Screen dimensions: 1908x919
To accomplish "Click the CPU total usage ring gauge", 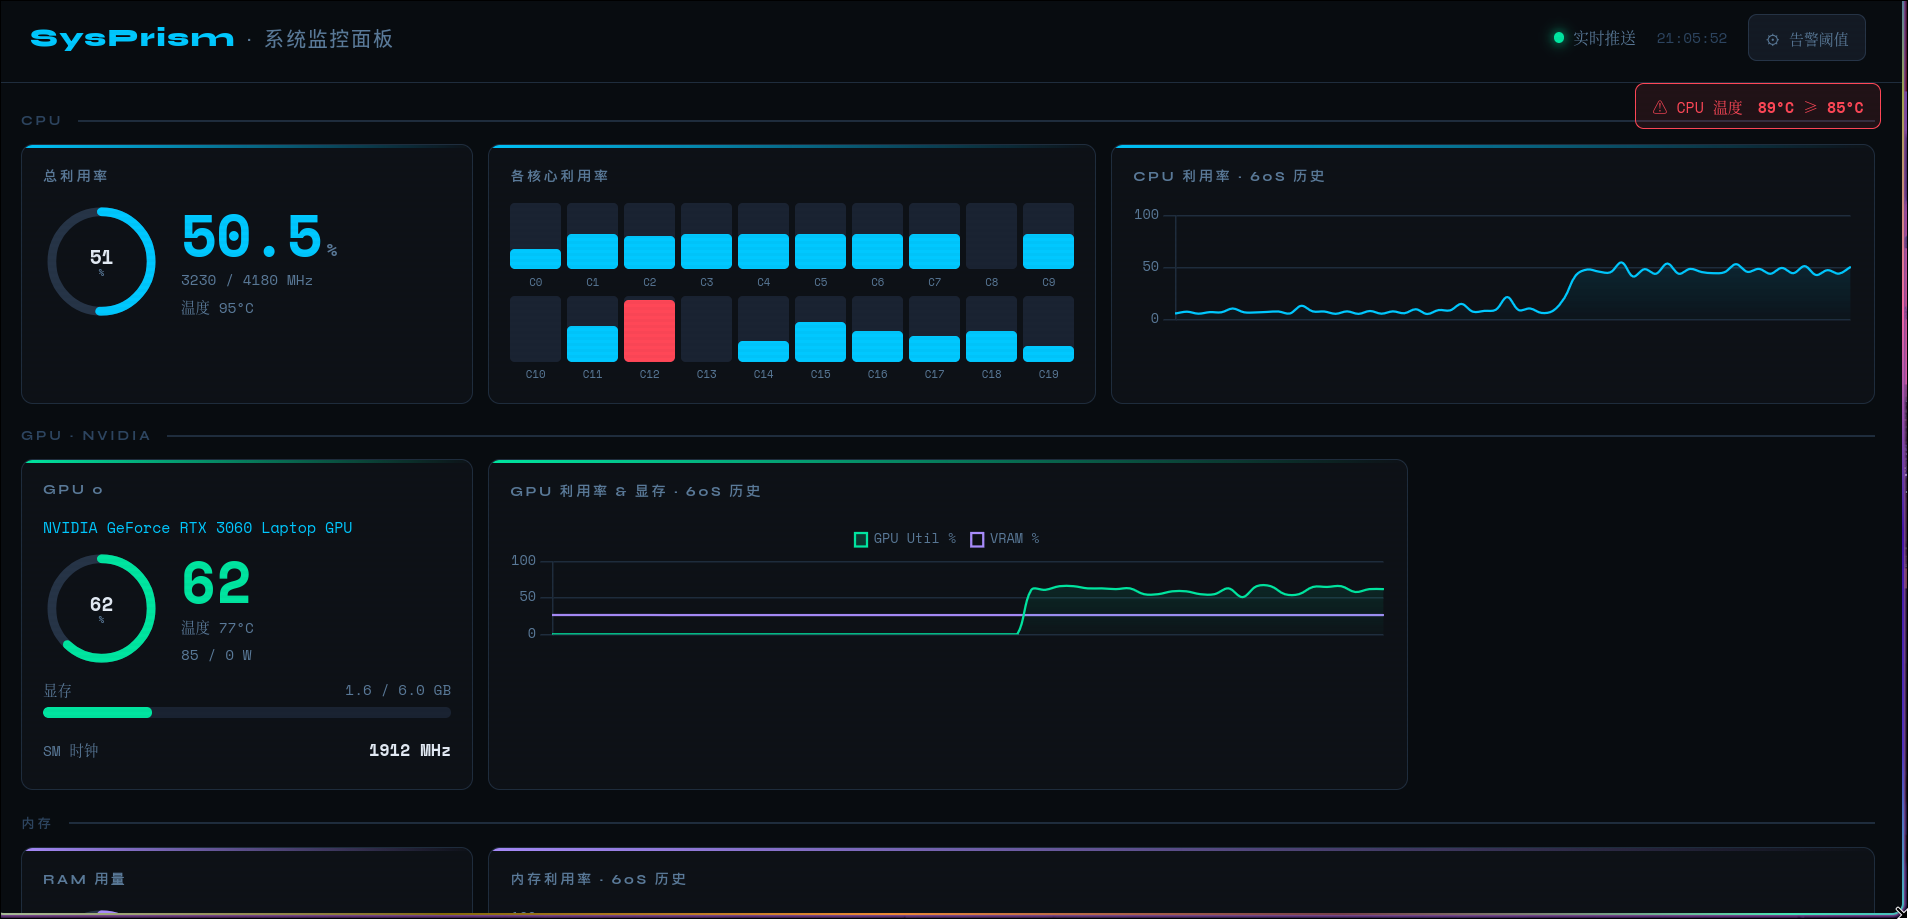I will point(102,261).
